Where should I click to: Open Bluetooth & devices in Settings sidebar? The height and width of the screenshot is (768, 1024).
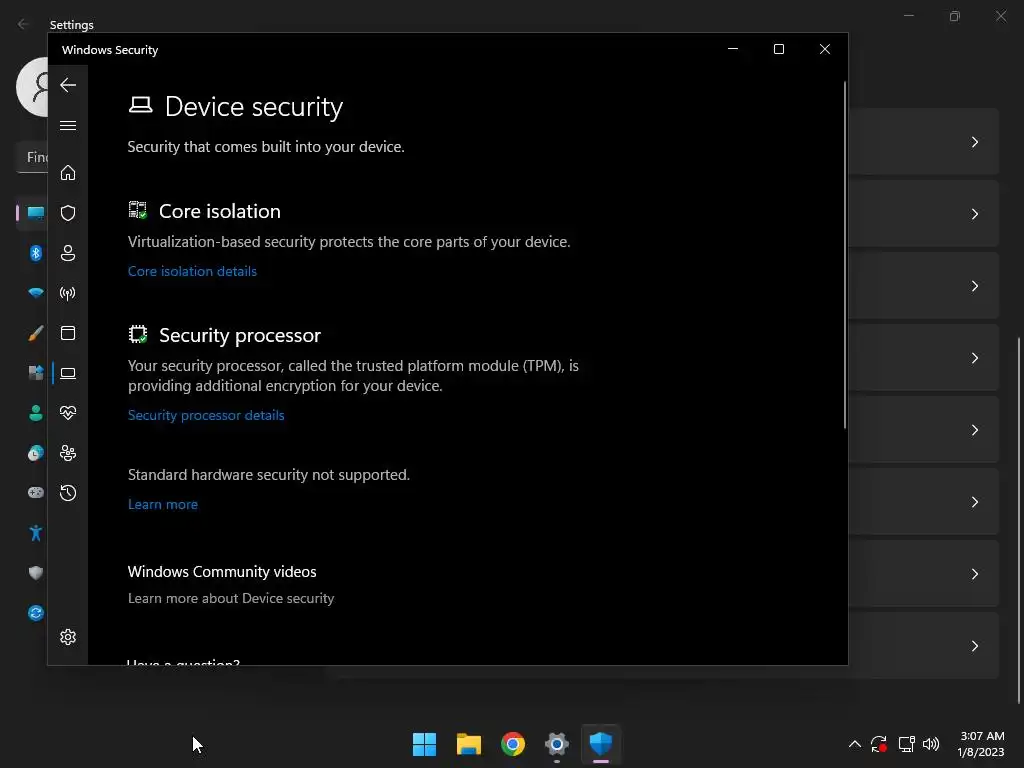35,253
